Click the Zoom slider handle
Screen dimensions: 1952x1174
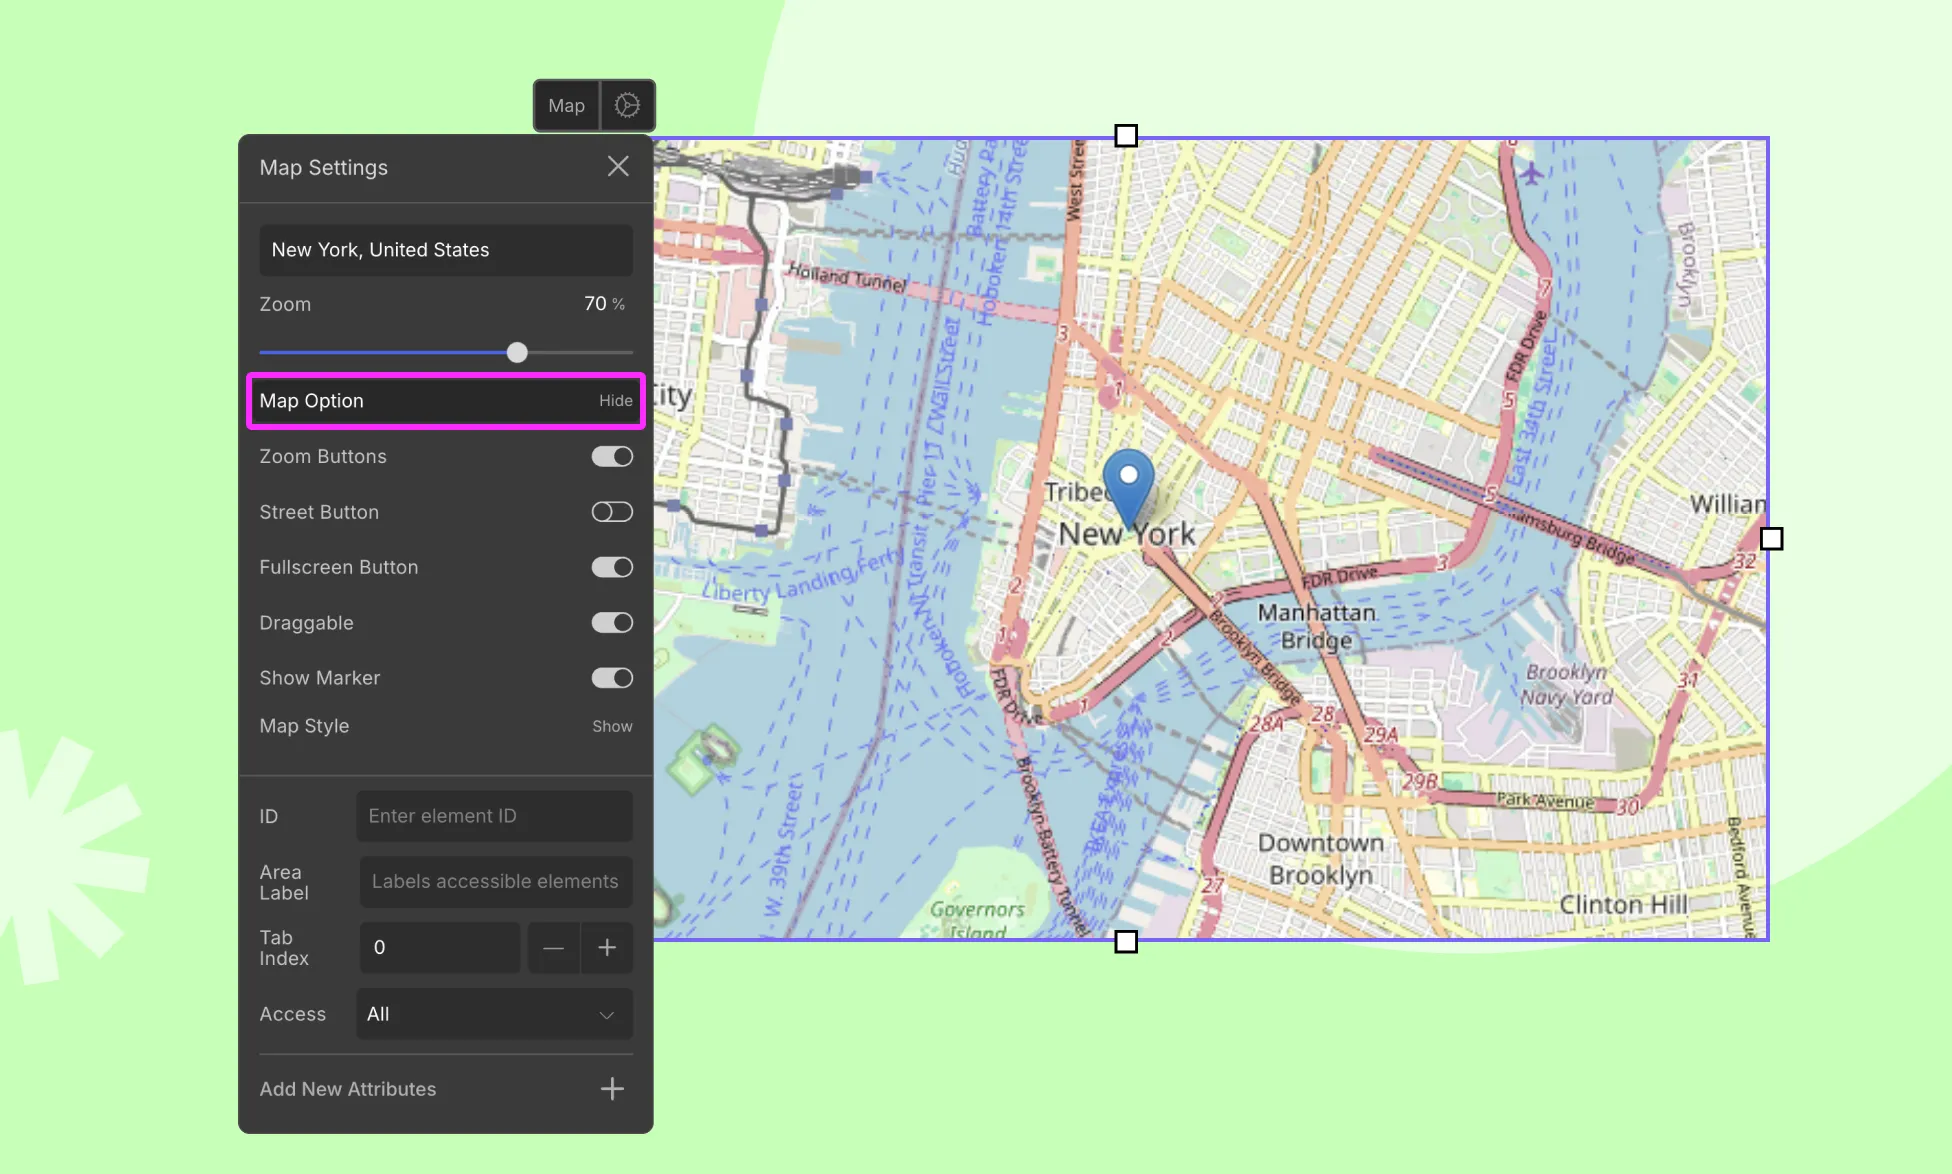pos(517,352)
